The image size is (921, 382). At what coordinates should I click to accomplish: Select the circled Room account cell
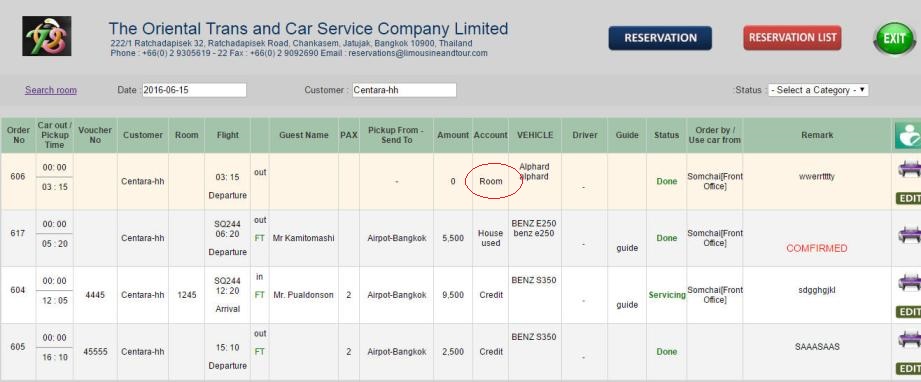click(490, 181)
